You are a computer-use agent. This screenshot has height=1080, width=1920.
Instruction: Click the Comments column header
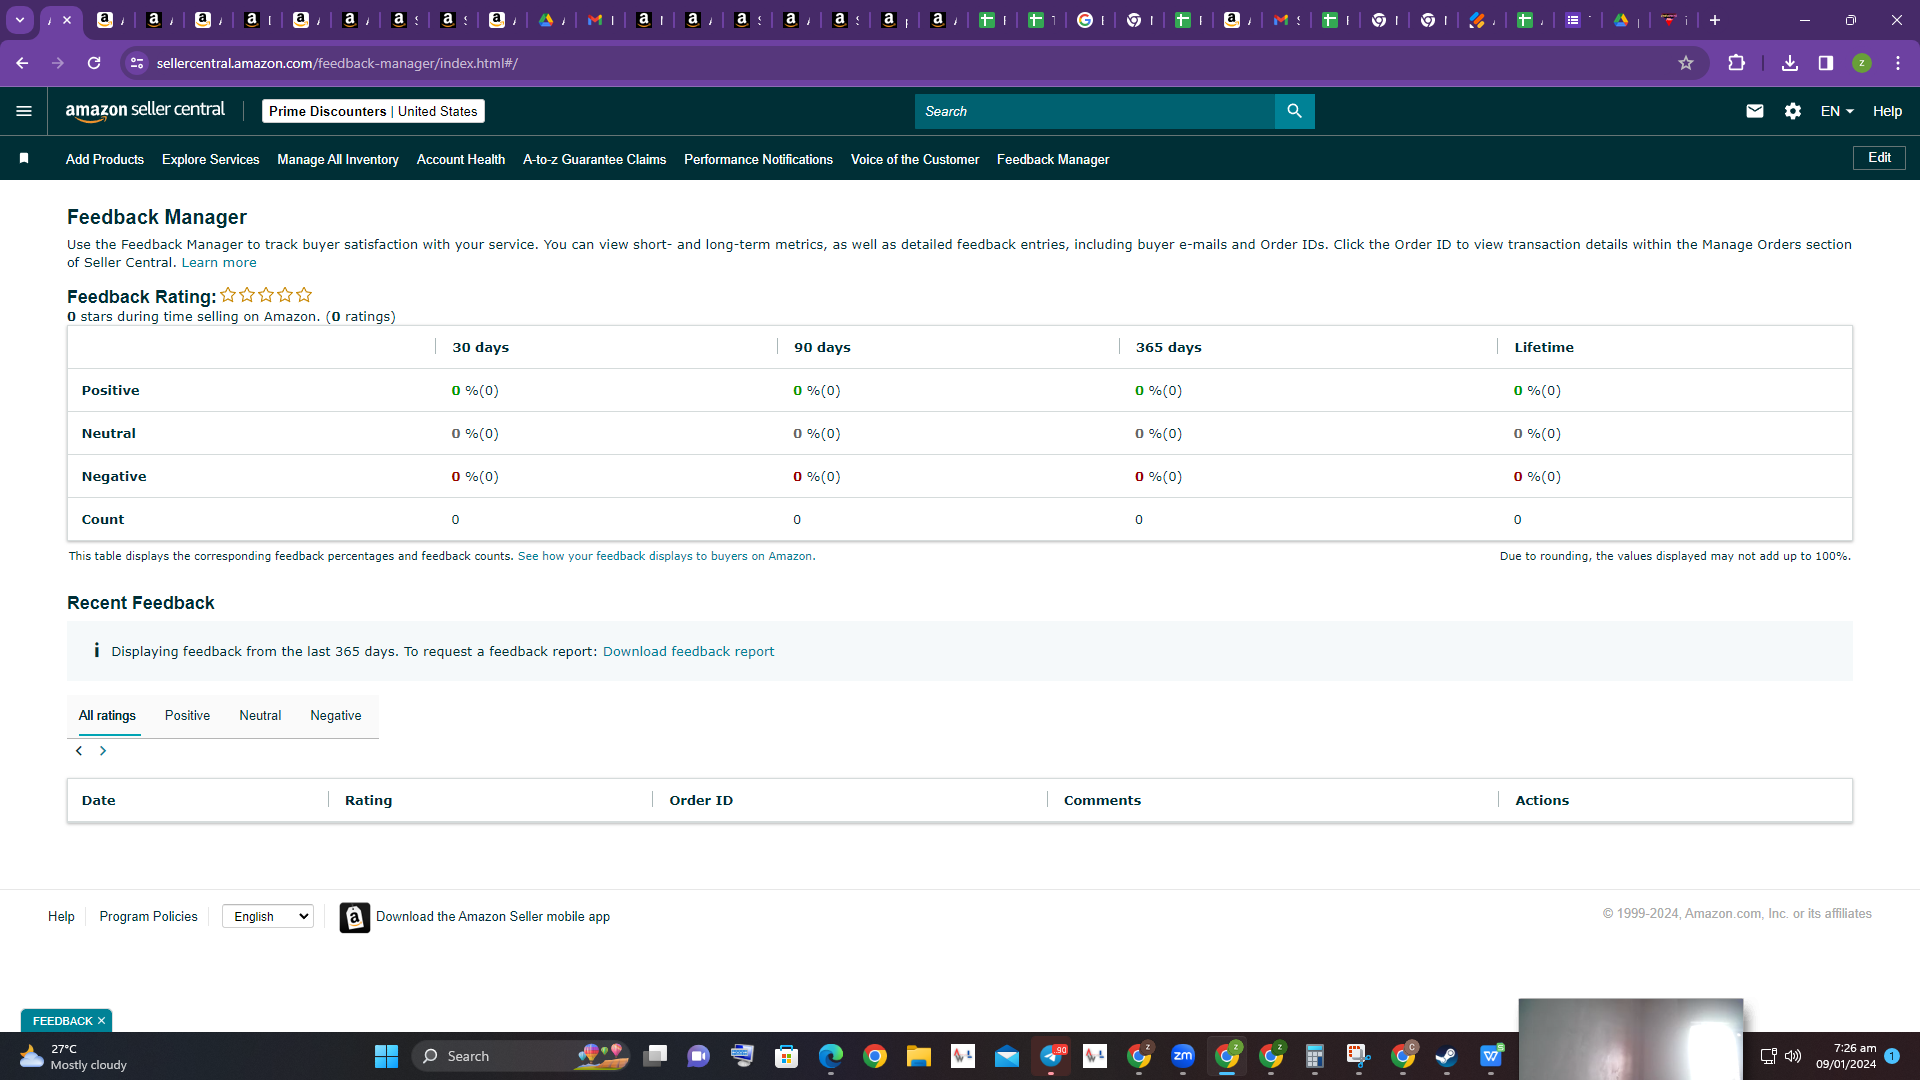click(x=1102, y=801)
